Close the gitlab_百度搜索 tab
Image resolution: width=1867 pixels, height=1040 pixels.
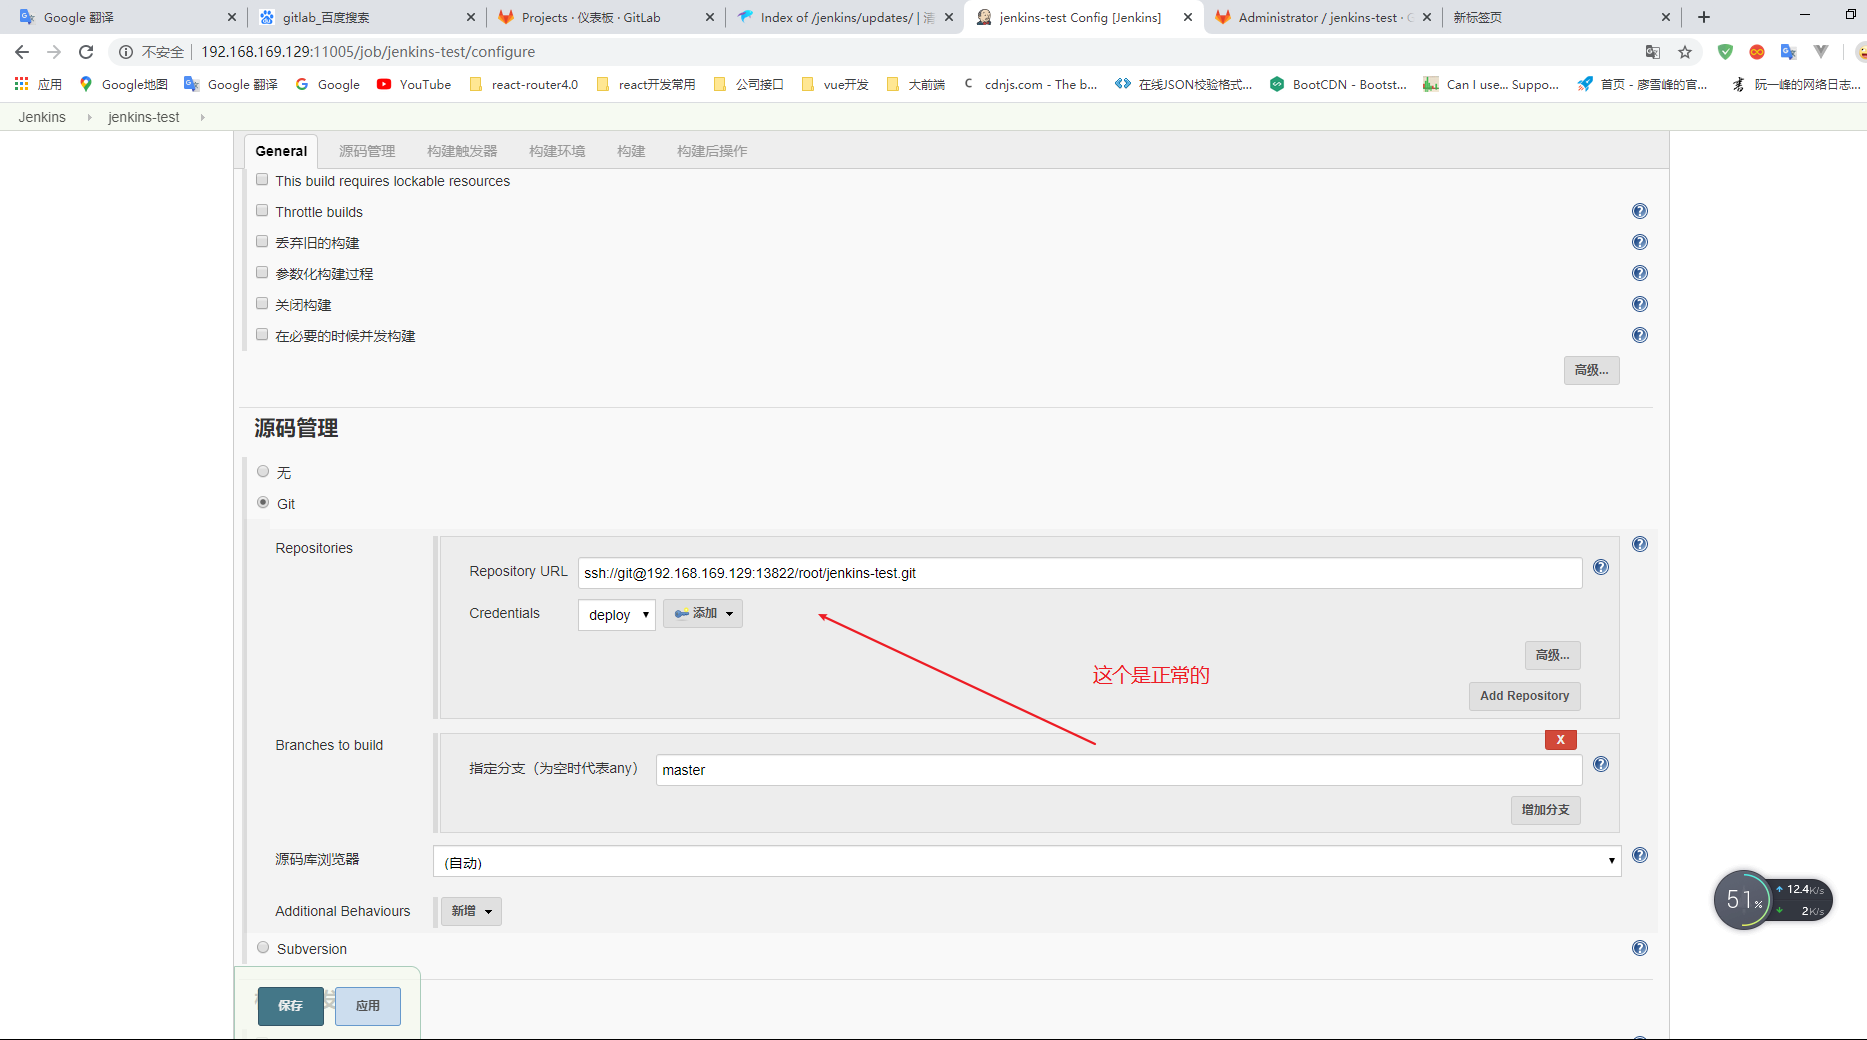coord(471,17)
